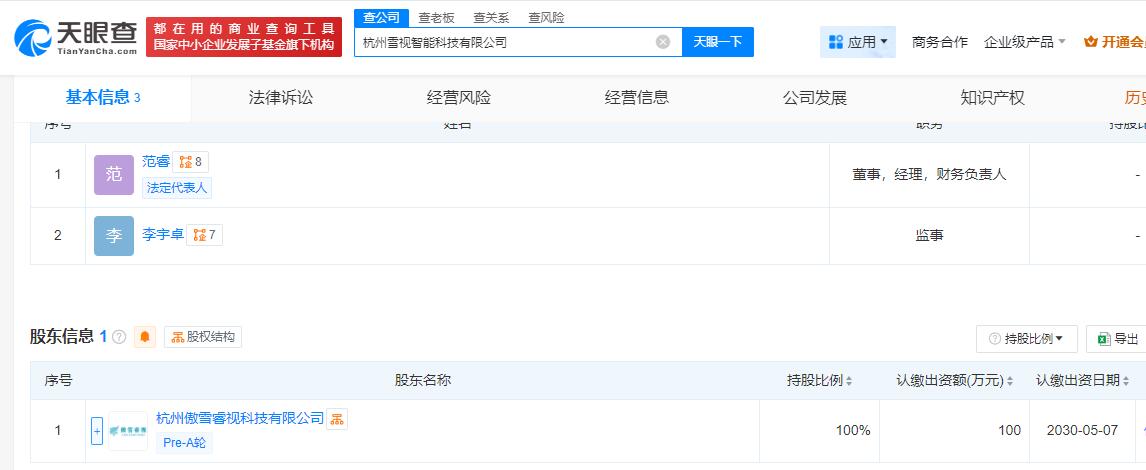
Task: Click the 法定代表人 tag
Action: (177, 188)
